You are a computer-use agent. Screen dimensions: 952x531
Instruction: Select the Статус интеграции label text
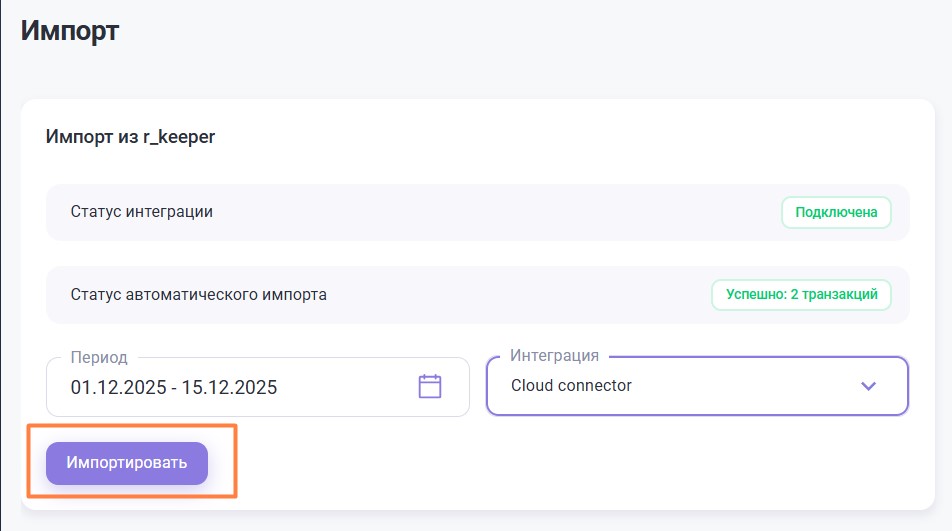[142, 212]
